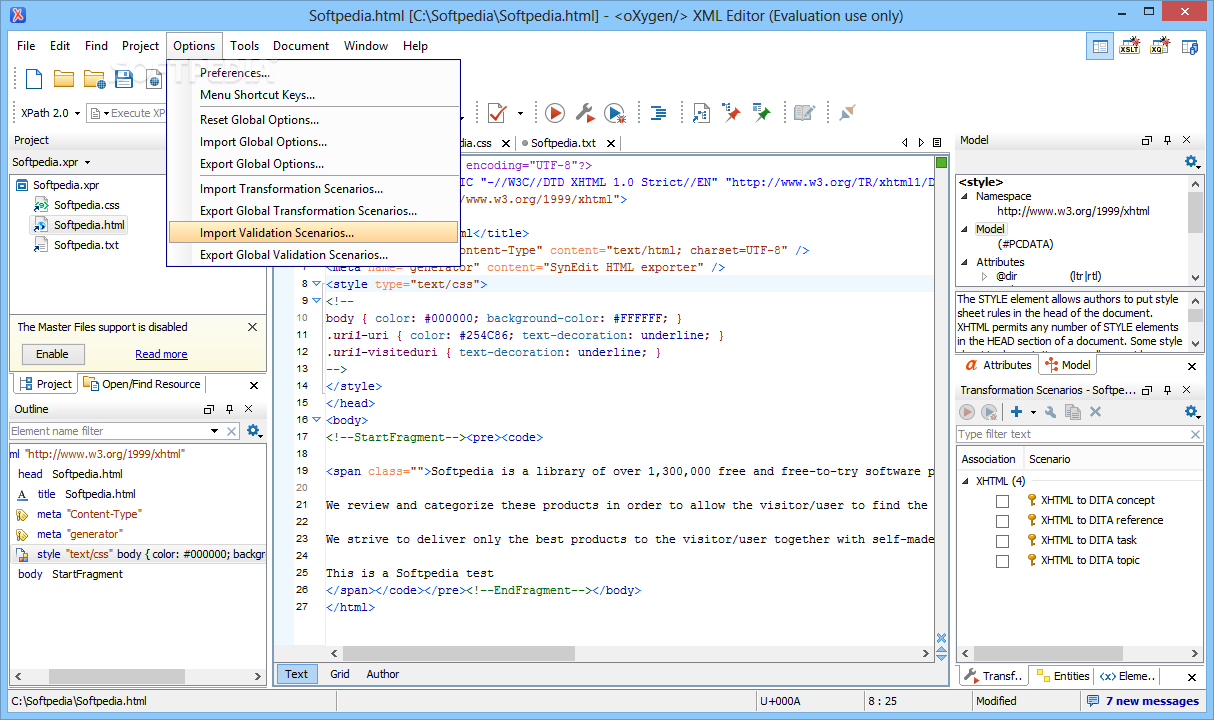Check the XHTML to DITA task box
The width and height of the screenshot is (1214, 720).
pos(1002,541)
